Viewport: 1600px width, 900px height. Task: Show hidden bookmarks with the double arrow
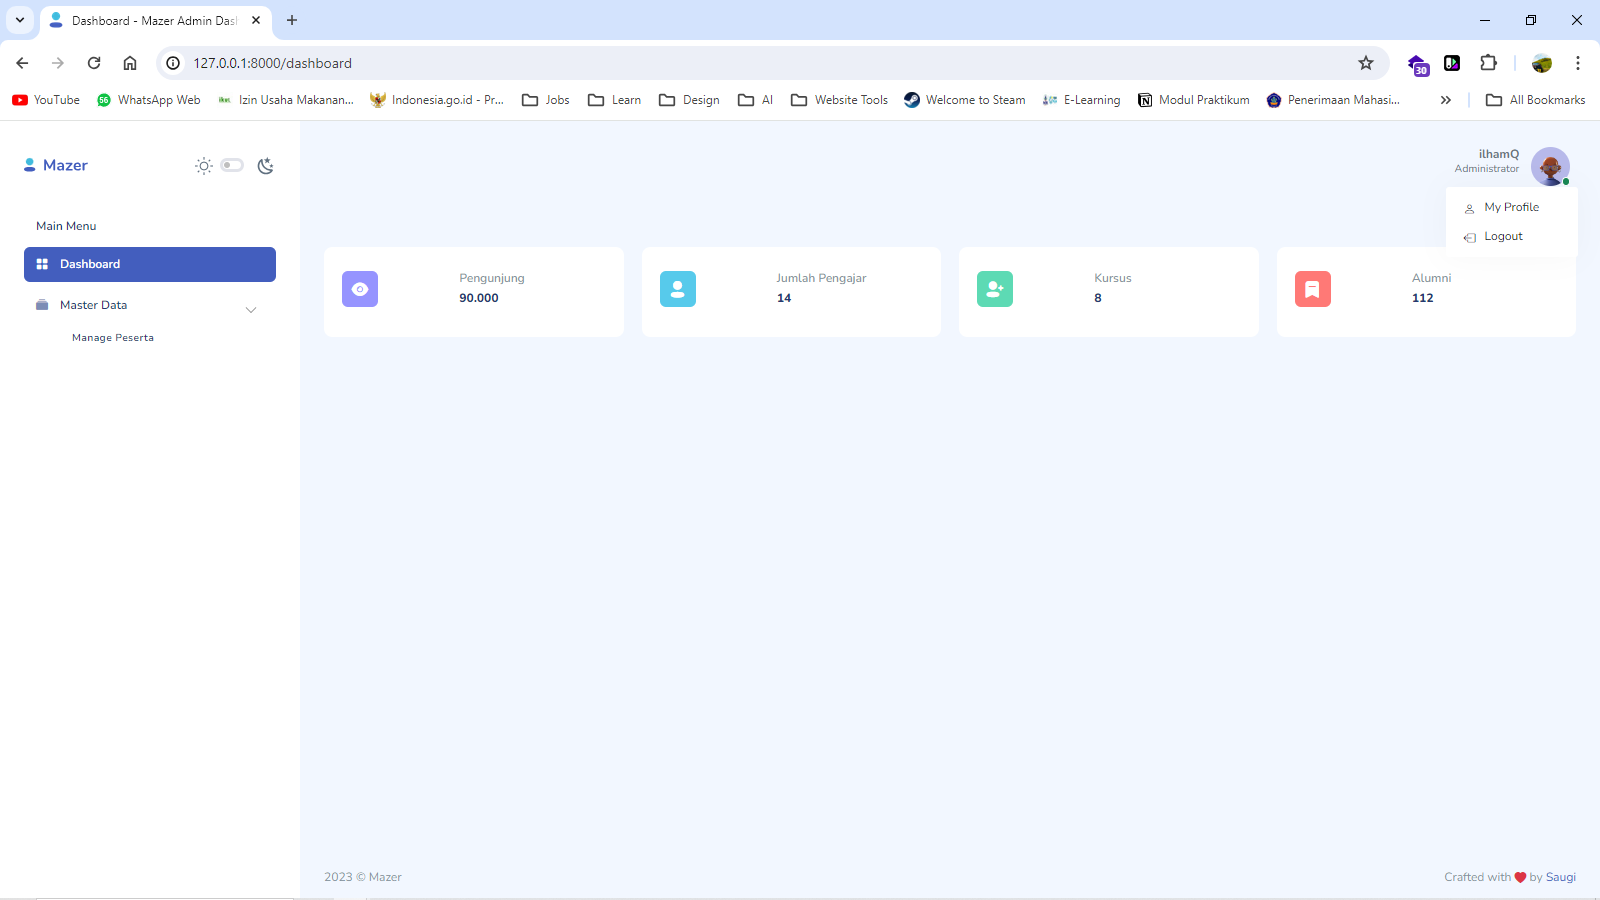click(1445, 100)
